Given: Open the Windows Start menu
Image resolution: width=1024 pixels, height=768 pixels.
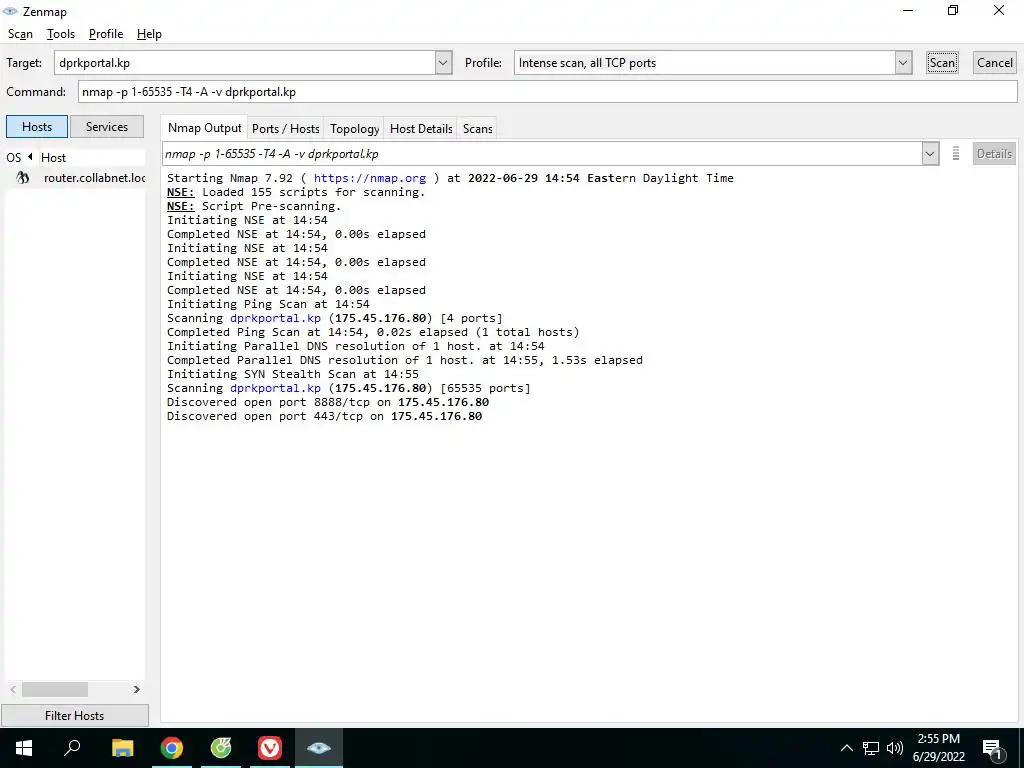Looking at the screenshot, I should click(x=24, y=748).
